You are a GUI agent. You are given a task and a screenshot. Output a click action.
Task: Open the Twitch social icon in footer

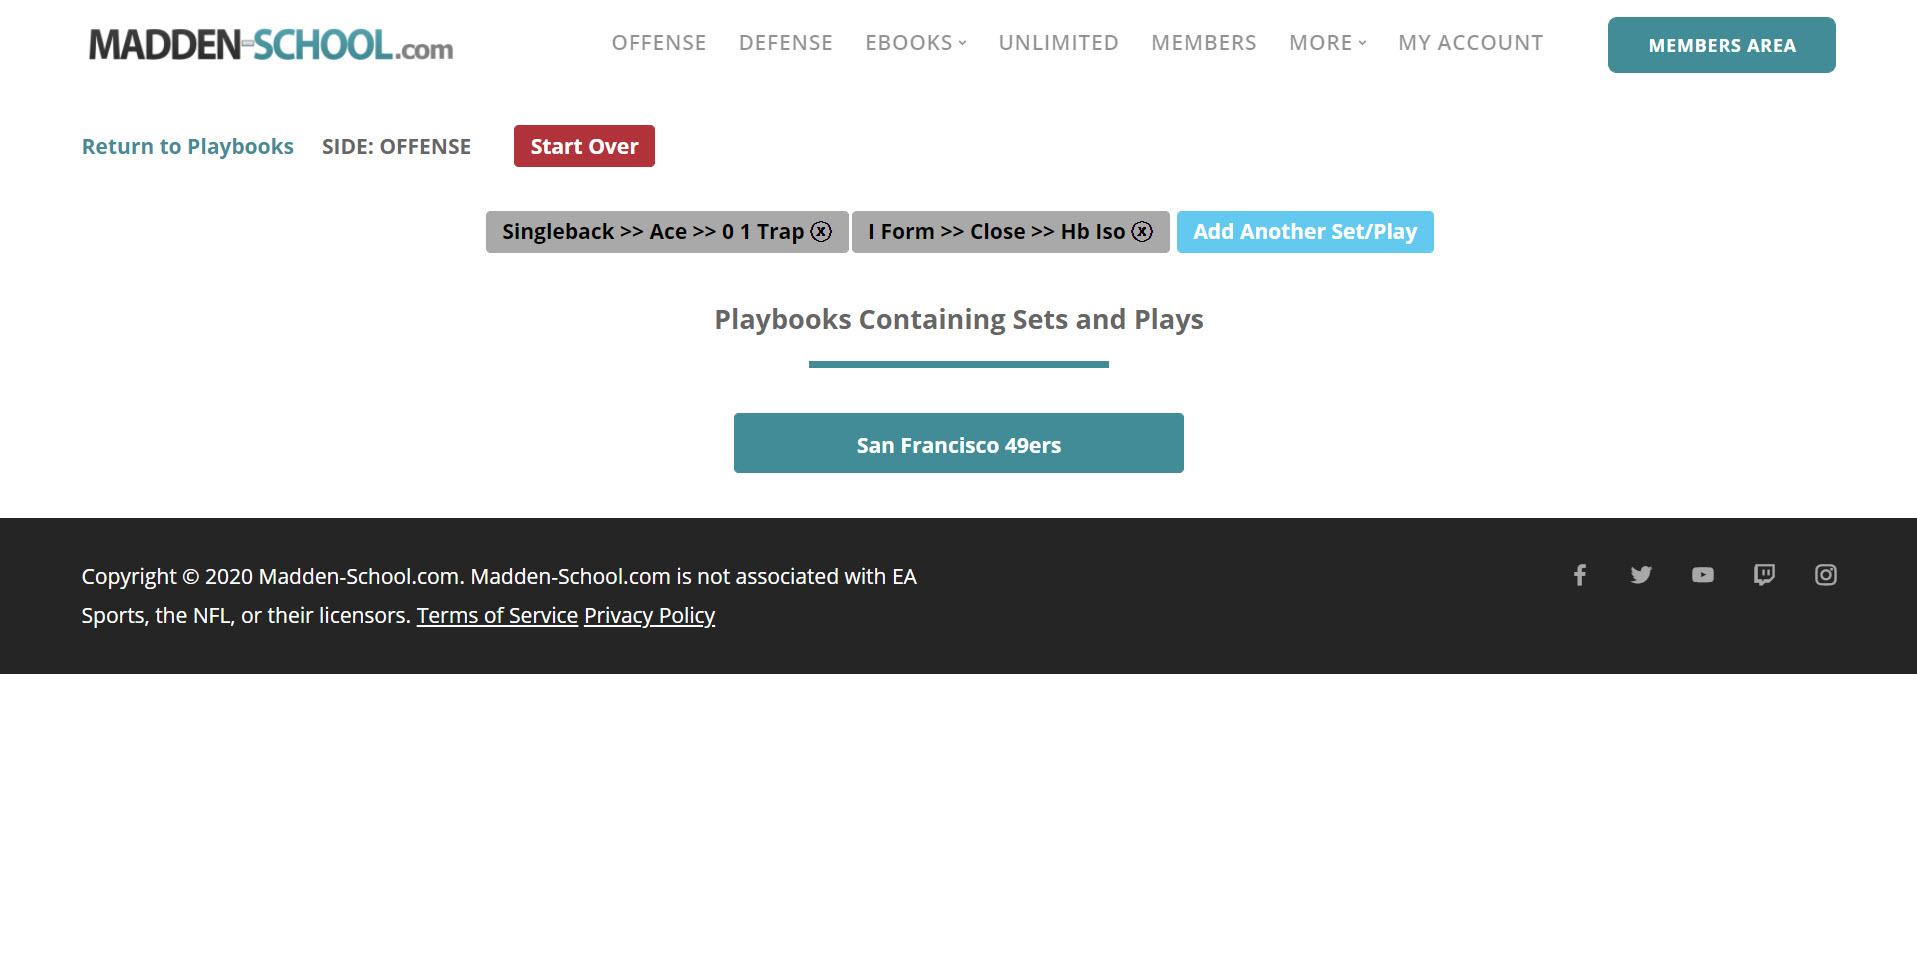click(1764, 575)
